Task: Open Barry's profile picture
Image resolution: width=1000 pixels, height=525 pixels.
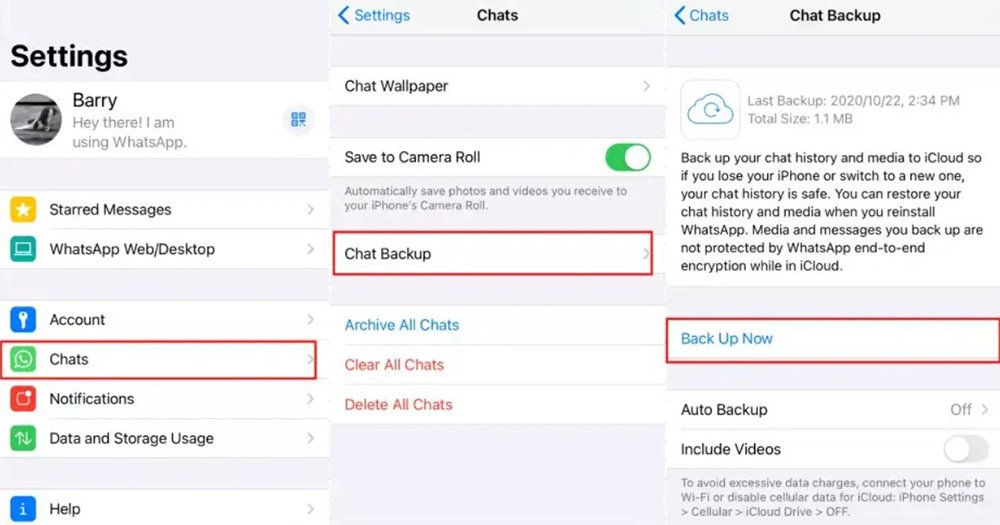Action: pos(36,119)
